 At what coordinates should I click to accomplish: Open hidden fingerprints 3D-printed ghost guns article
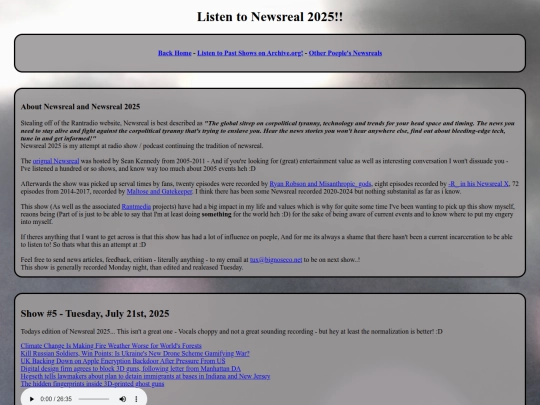click(92, 384)
